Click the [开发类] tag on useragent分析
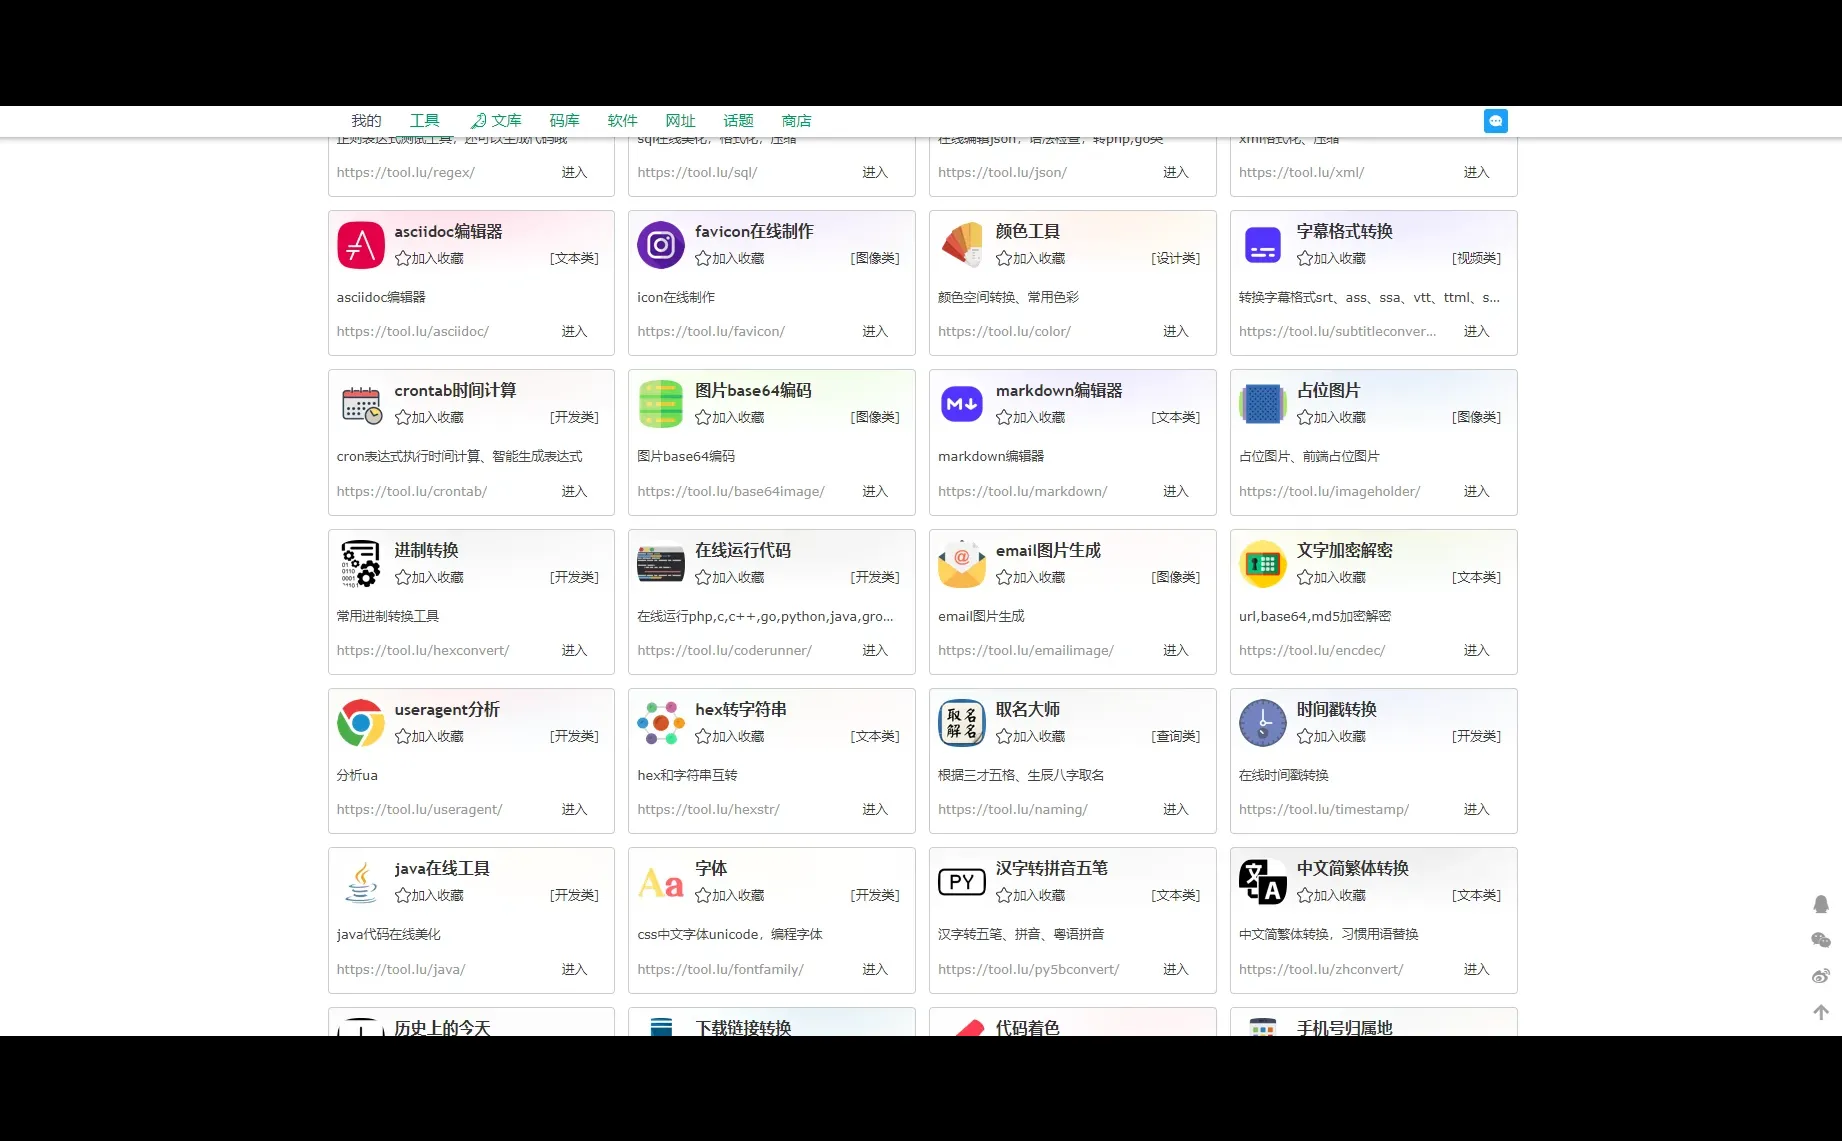1842x1141 pixels. (574, 736)
